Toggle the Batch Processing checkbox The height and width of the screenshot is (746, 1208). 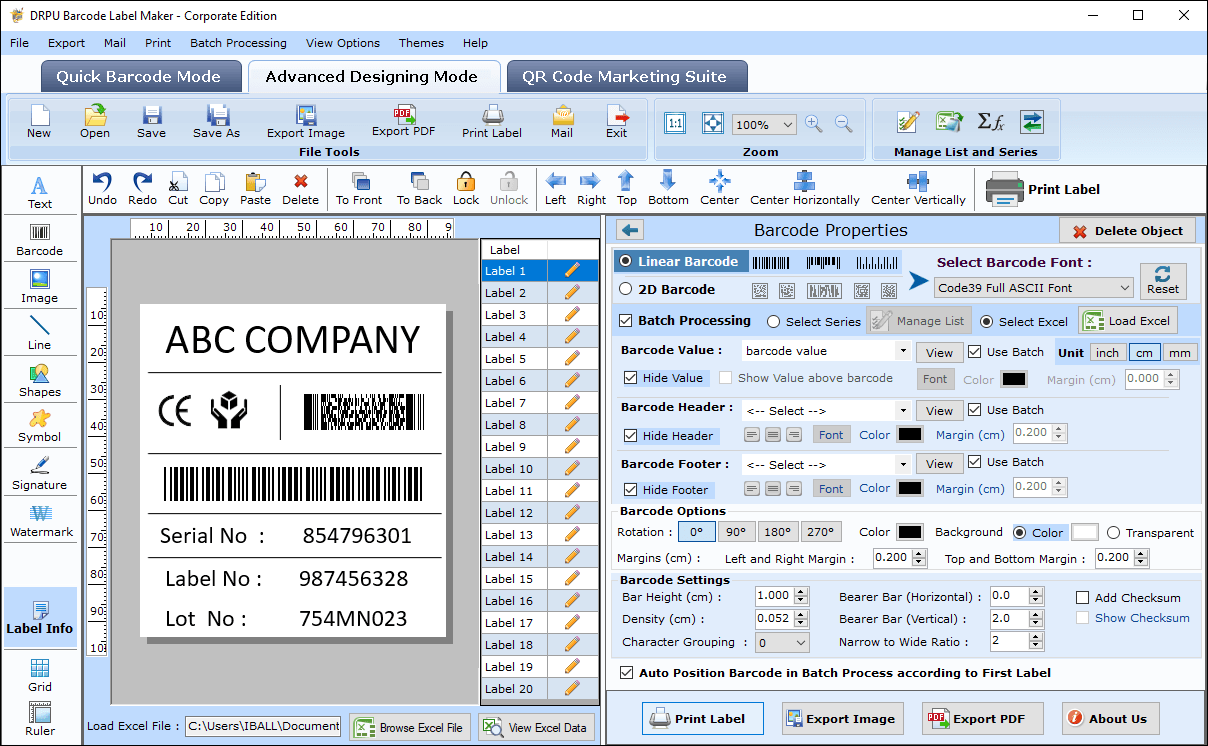[x=626, y=321]
